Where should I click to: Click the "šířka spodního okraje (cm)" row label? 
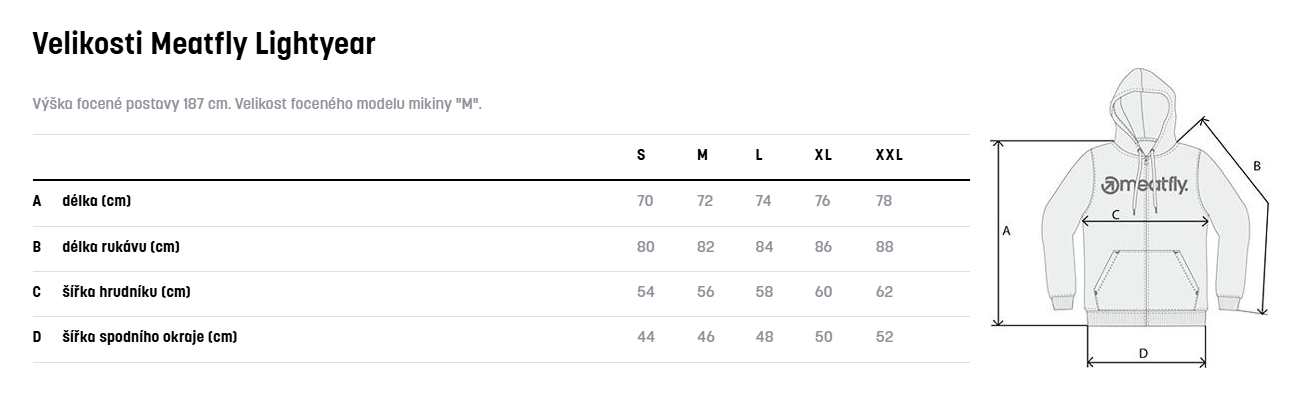coord(149,337)
